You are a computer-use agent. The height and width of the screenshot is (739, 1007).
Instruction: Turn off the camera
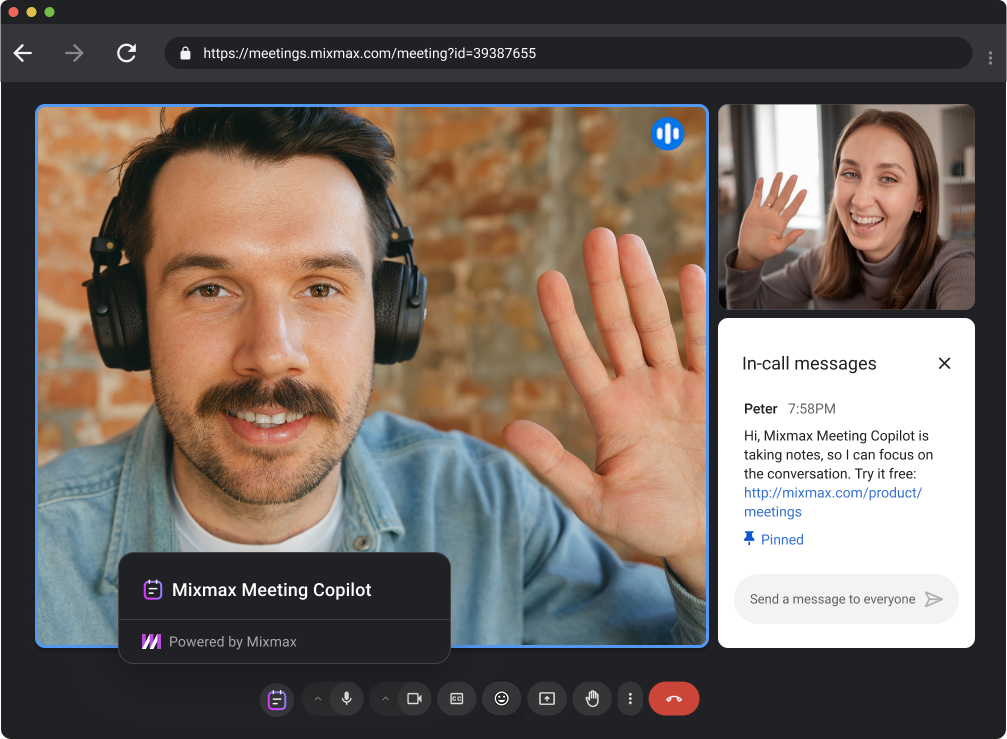pos(414,699)
